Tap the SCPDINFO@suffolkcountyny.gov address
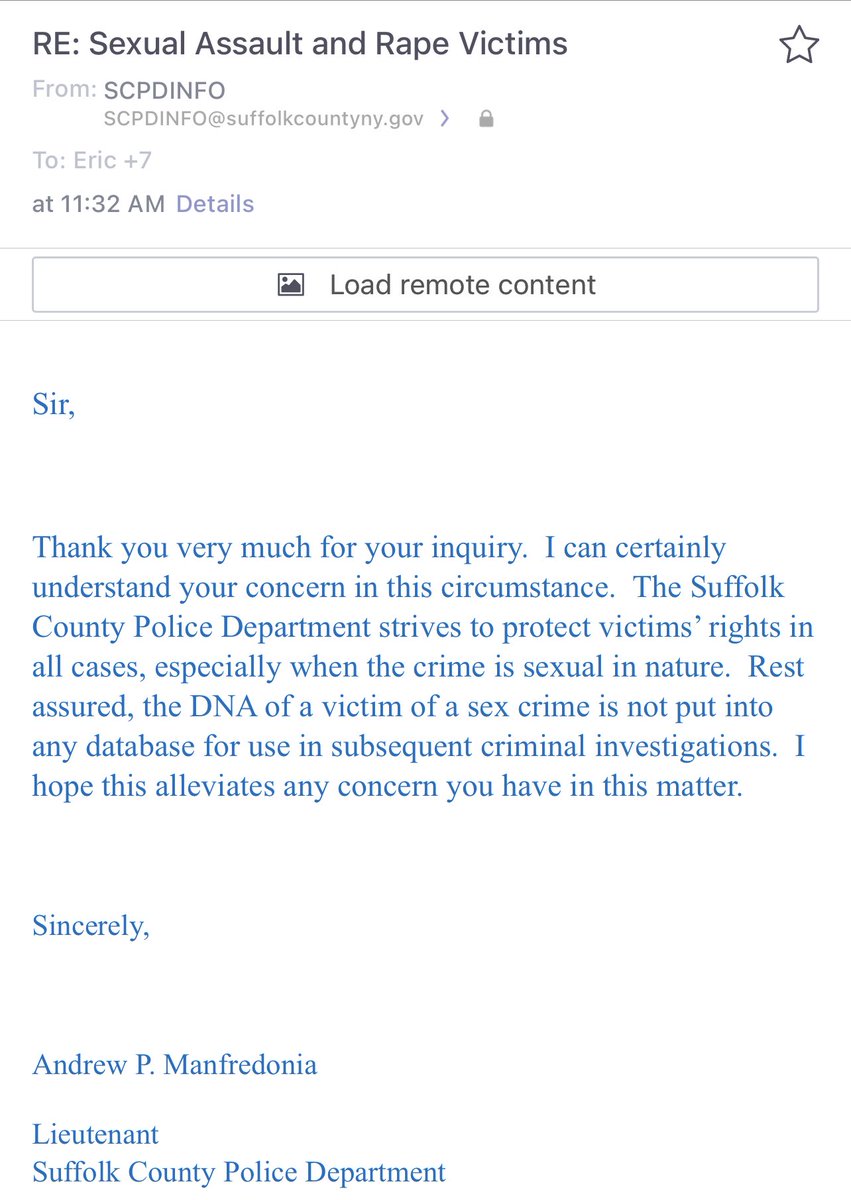Viewport: 851px width, 1200px height. tap(263, 119)
